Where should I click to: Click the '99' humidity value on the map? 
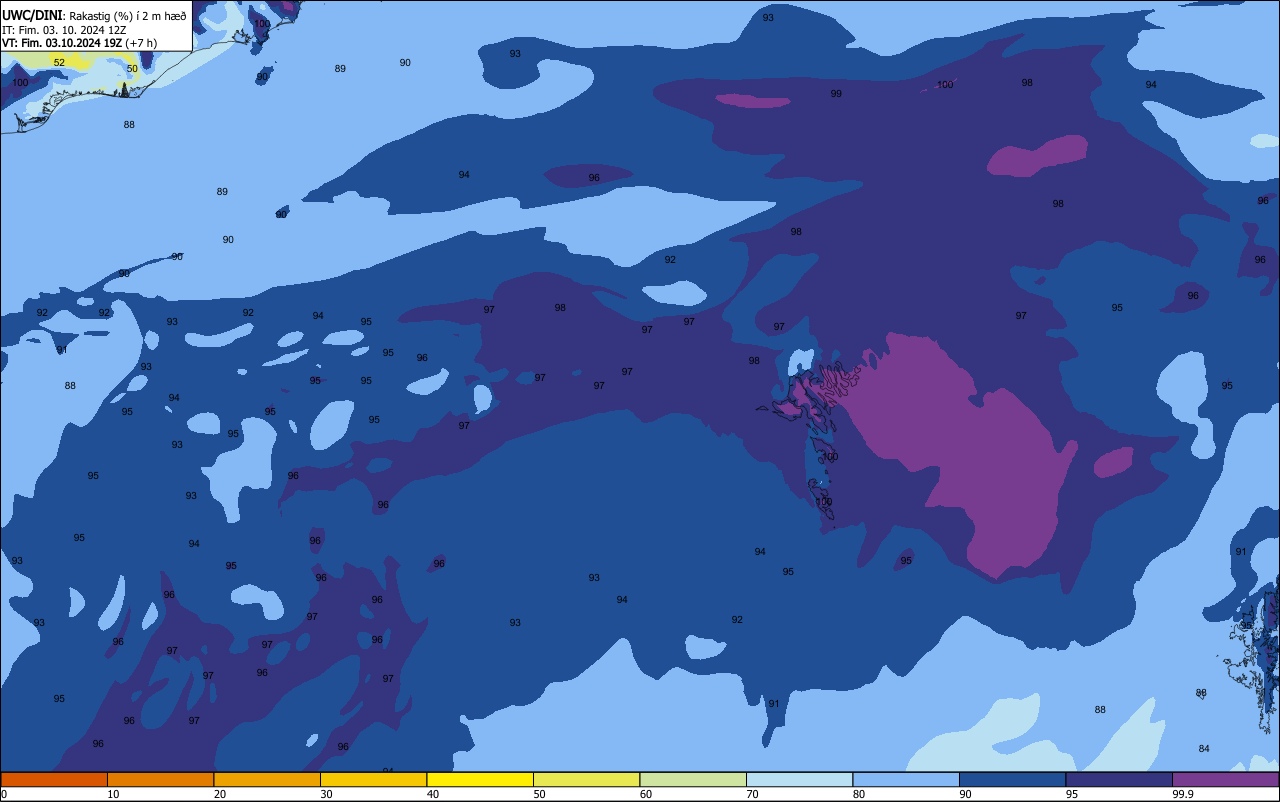pos(836,94)
